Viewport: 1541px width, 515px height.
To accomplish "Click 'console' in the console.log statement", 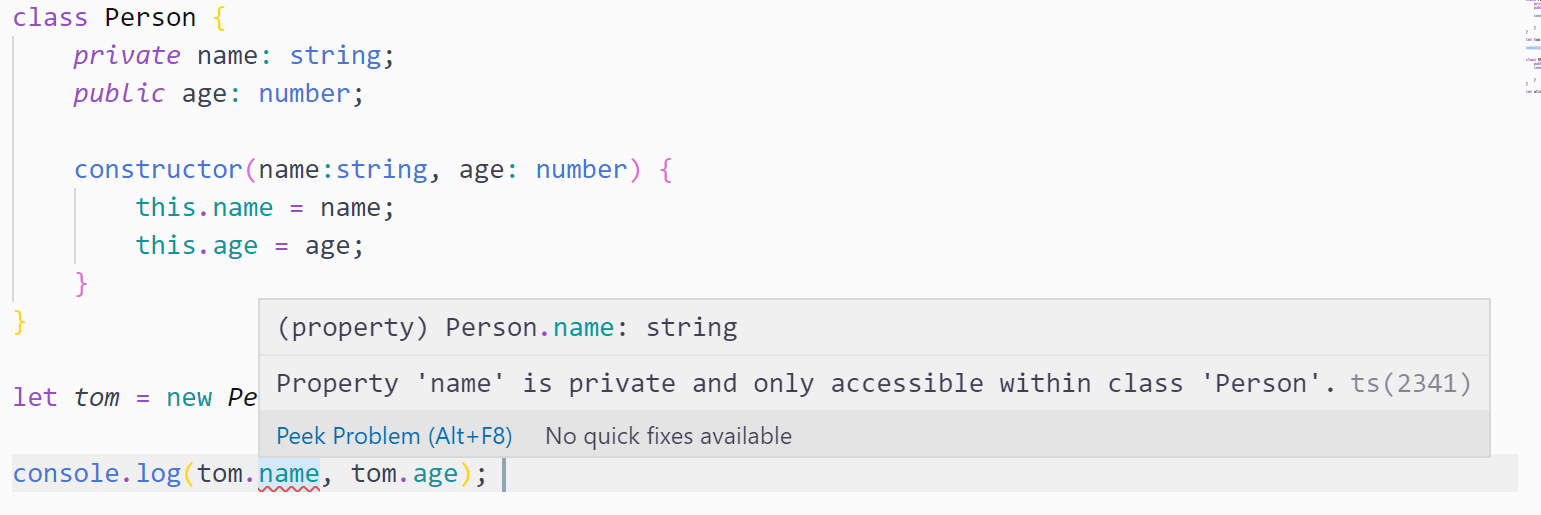I will (x=66, y=474).
